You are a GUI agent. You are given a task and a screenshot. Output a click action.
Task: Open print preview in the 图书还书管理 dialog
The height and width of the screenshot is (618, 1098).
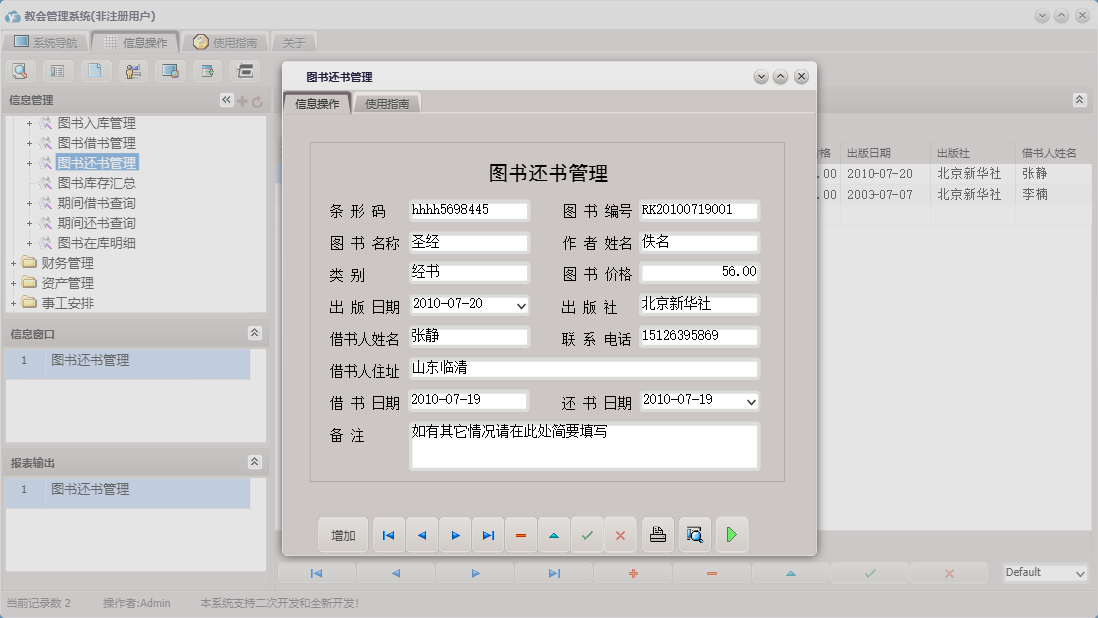point(694,534)
